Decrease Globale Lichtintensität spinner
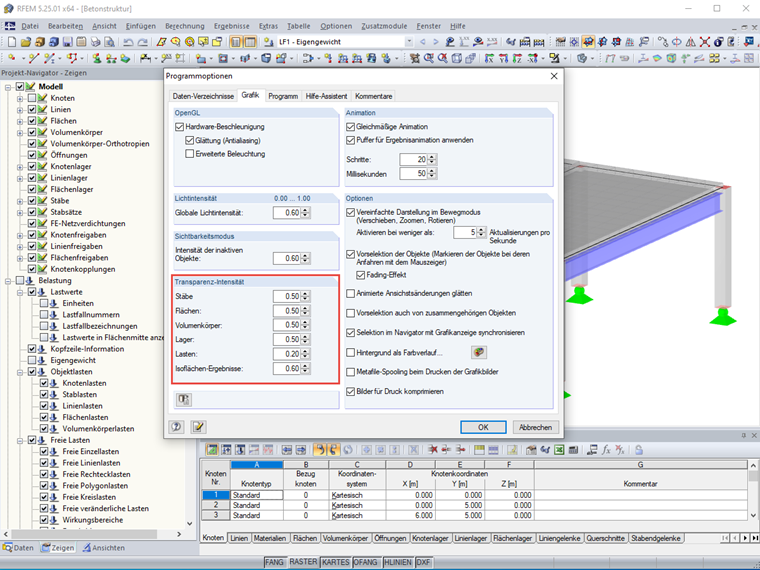Image resolution: width=760 pixels, height=570 pixels. click(x=305, y=215)
